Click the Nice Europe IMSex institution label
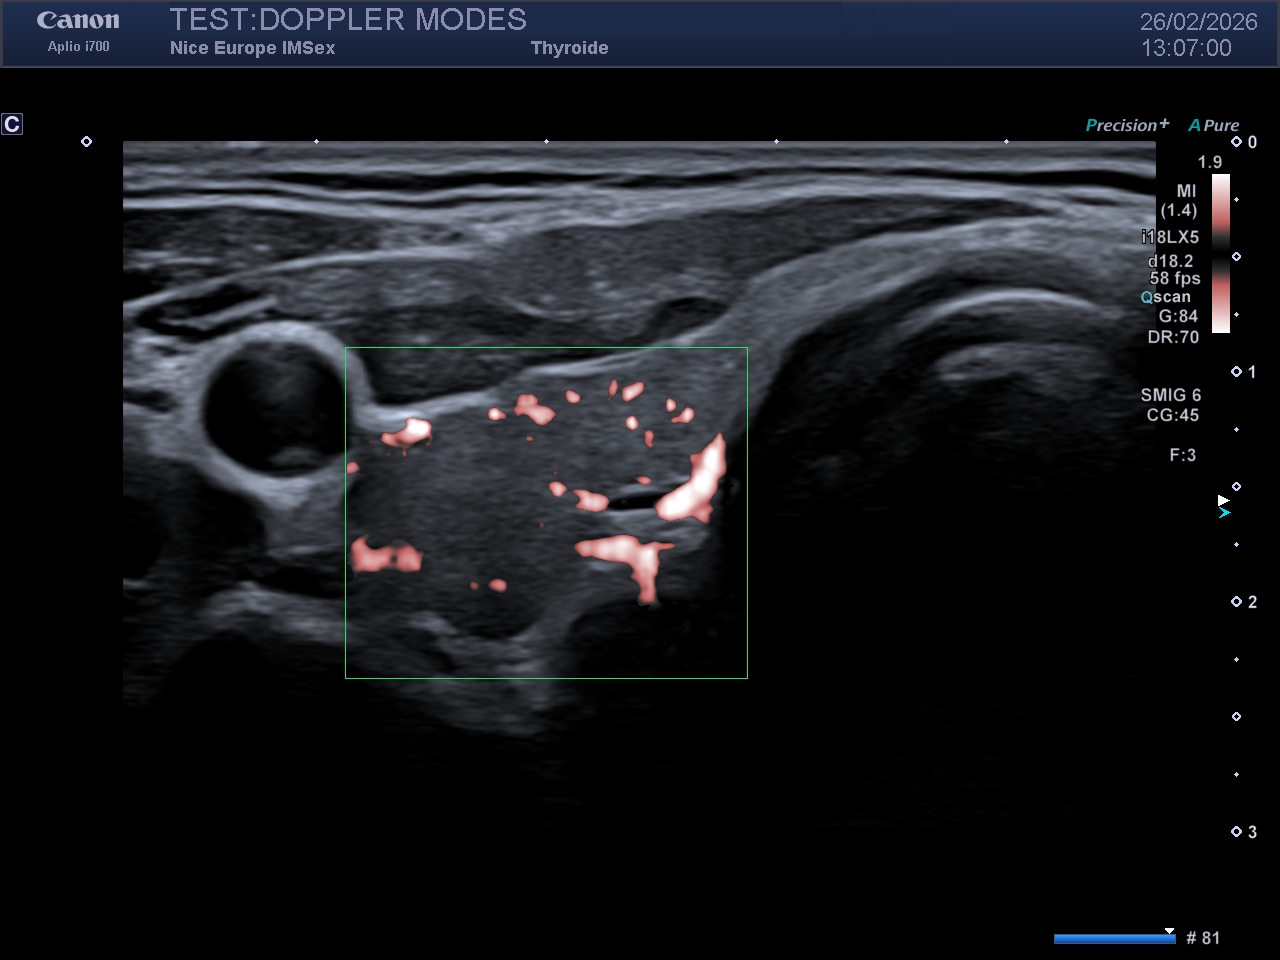This screenshot has height=960, width=1280. (x=252, y=48)
